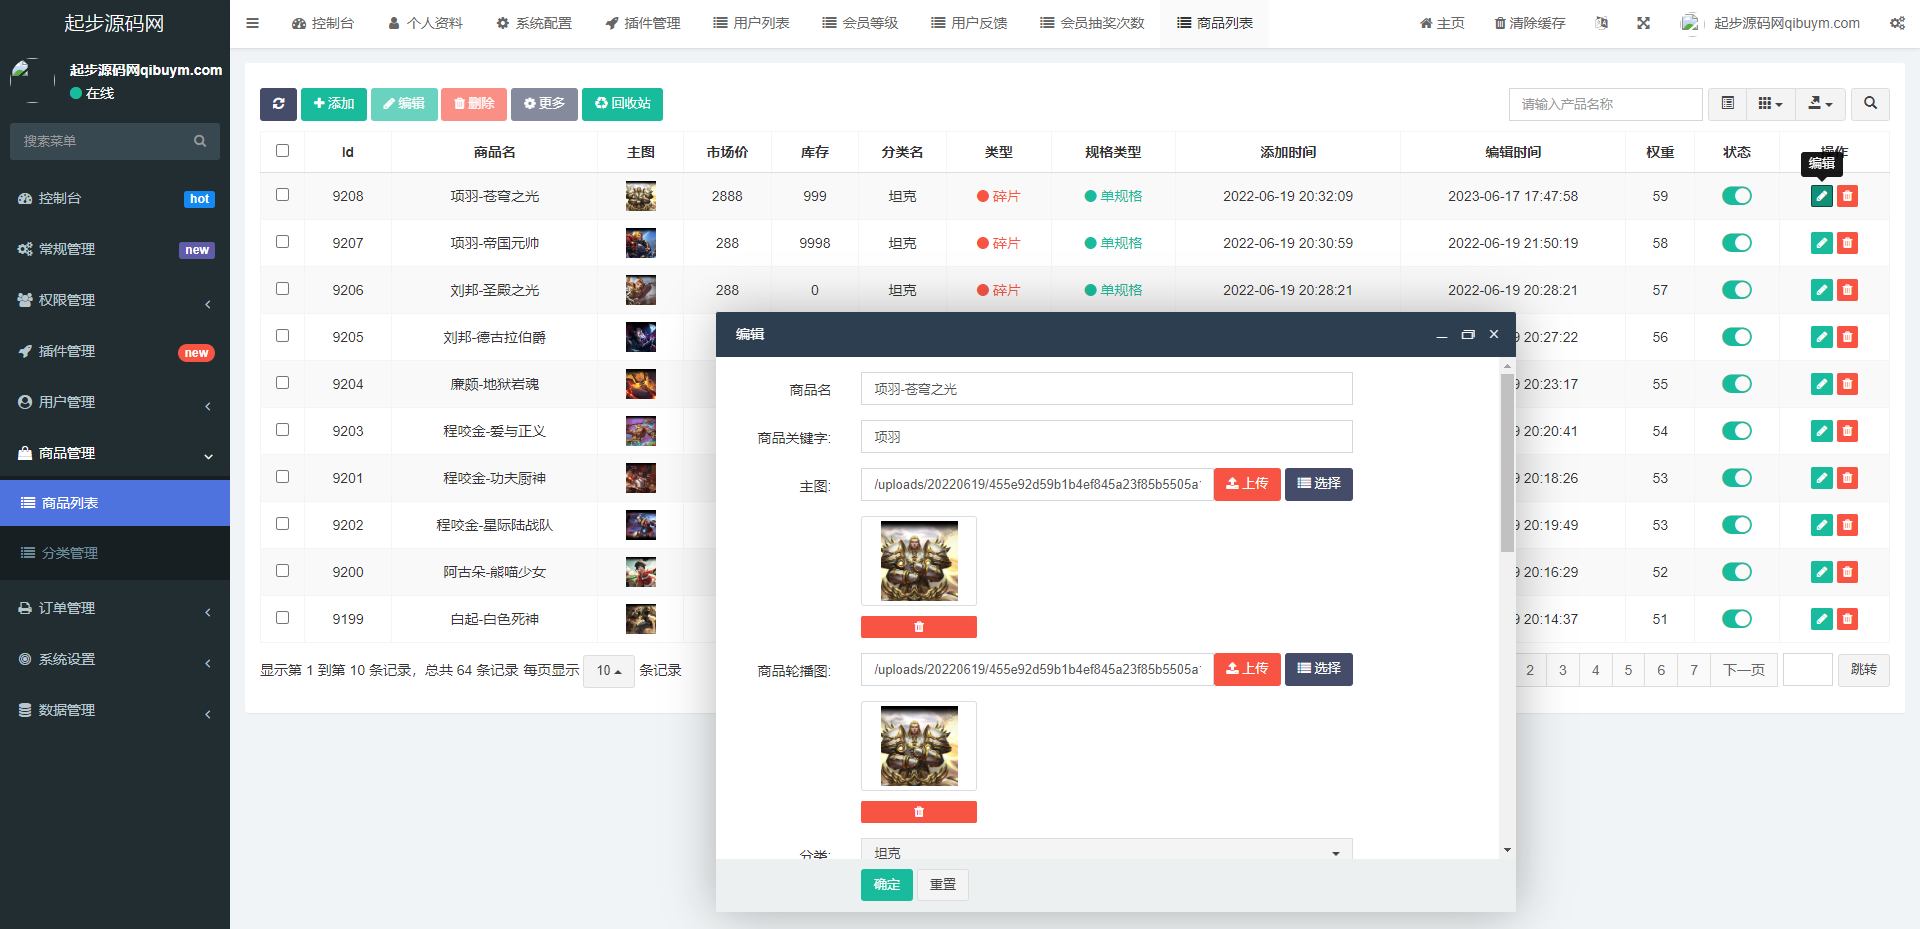Click the refresh icon button in toolbar

pos(278,104)
